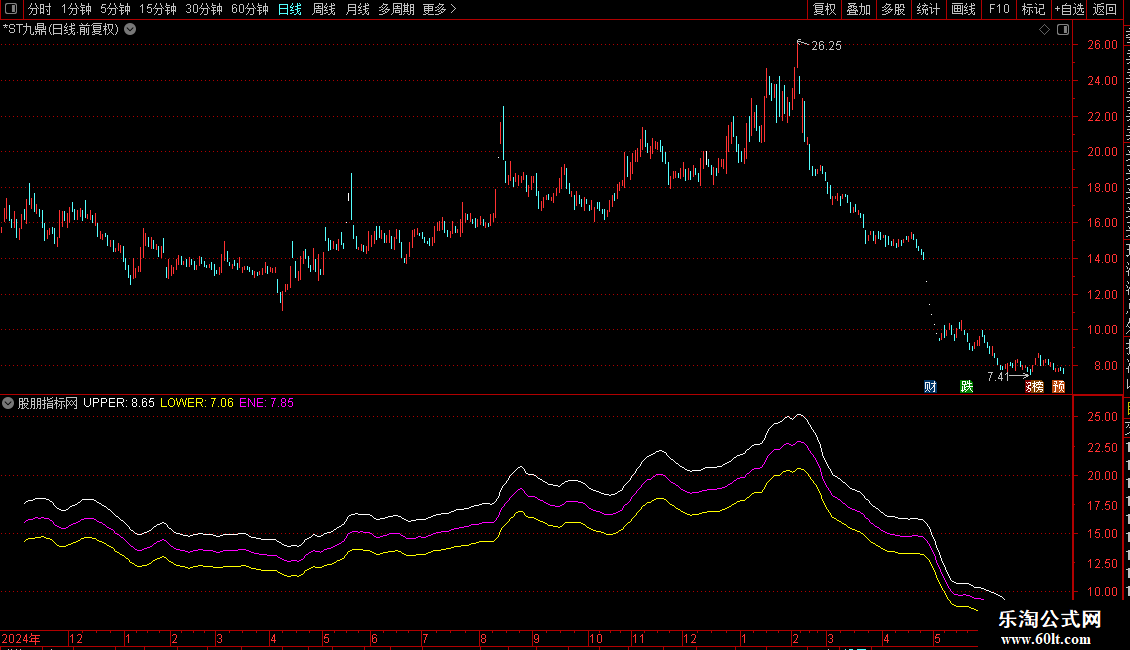1130x650 pixels.
Task: Expand the 更多 periods menu
Action: coord(440,9)
